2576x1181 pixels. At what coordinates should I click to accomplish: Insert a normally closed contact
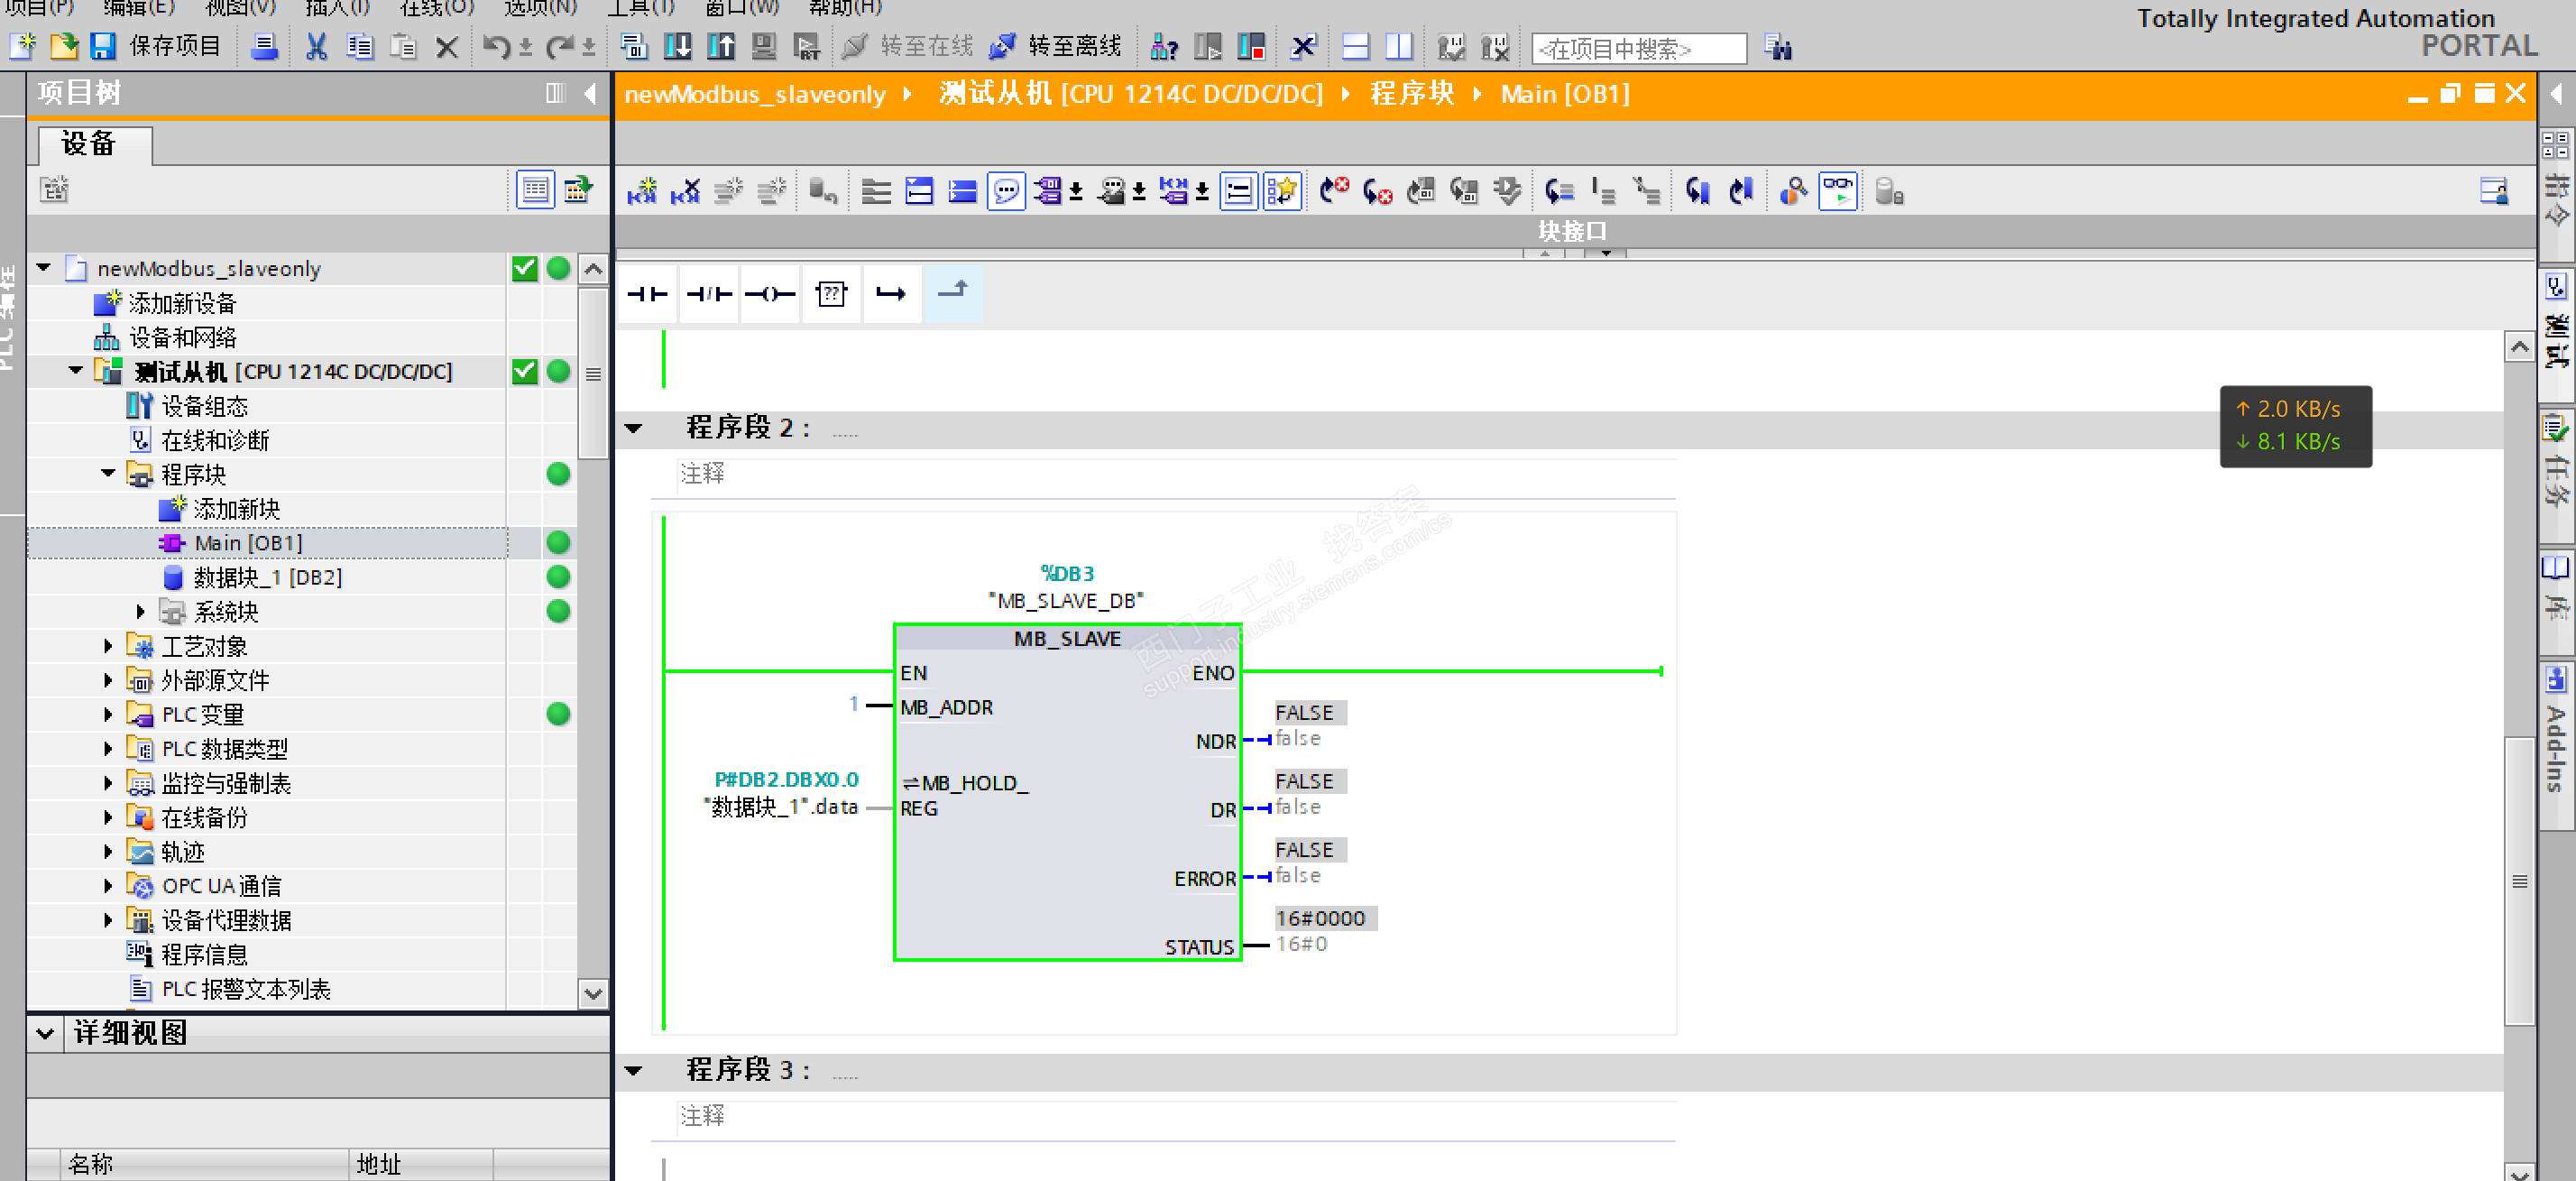tap(708, 294)
